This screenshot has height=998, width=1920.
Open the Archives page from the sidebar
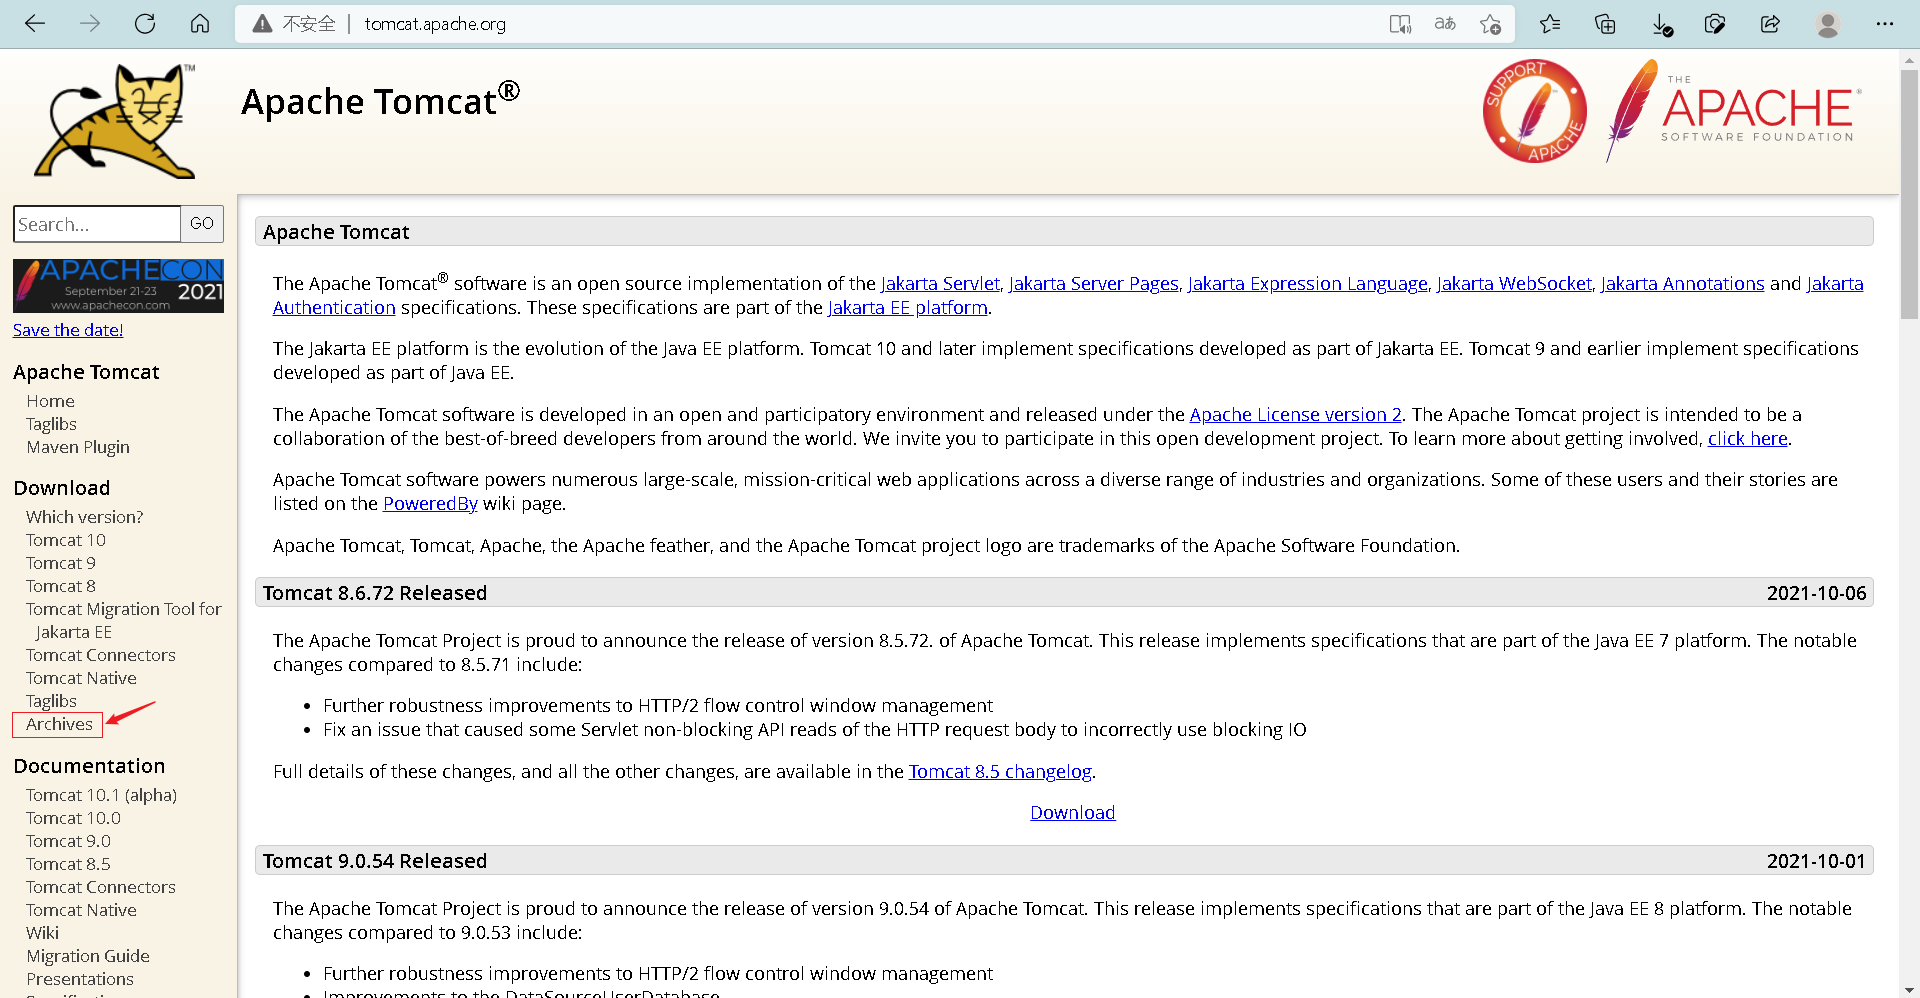tap(57, 723)
